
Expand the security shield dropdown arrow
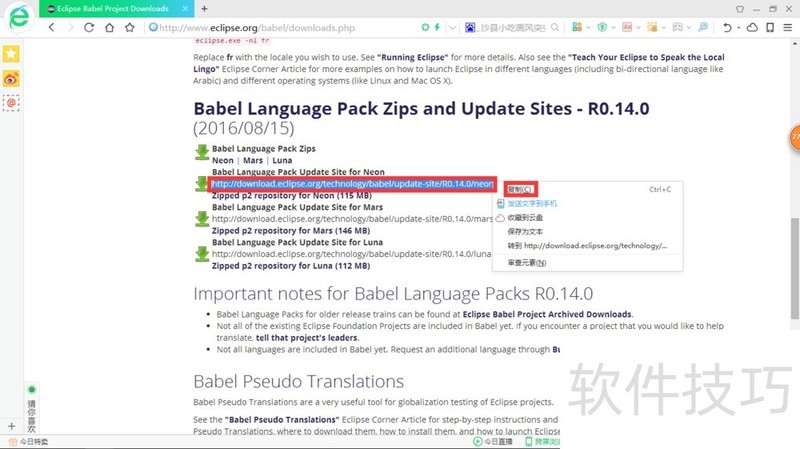(613, 28)
